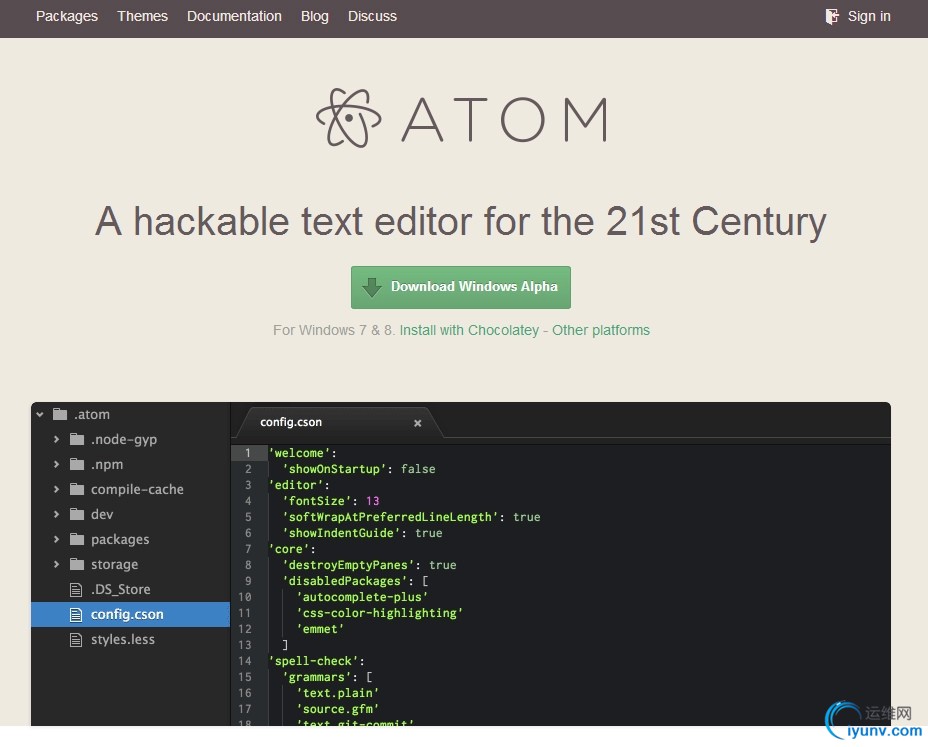
Task: Click the Atom logo icon
Action: tap(349, 118)
